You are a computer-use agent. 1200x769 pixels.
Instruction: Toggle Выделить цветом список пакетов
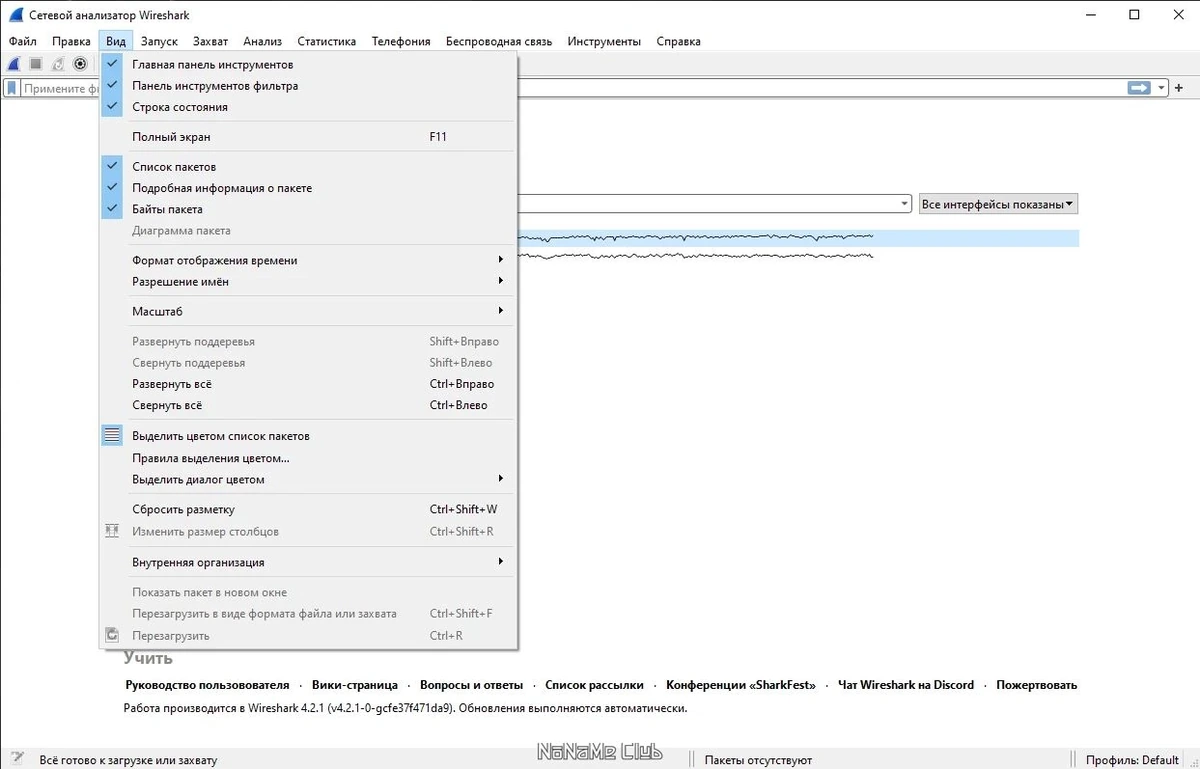point(307,436)
